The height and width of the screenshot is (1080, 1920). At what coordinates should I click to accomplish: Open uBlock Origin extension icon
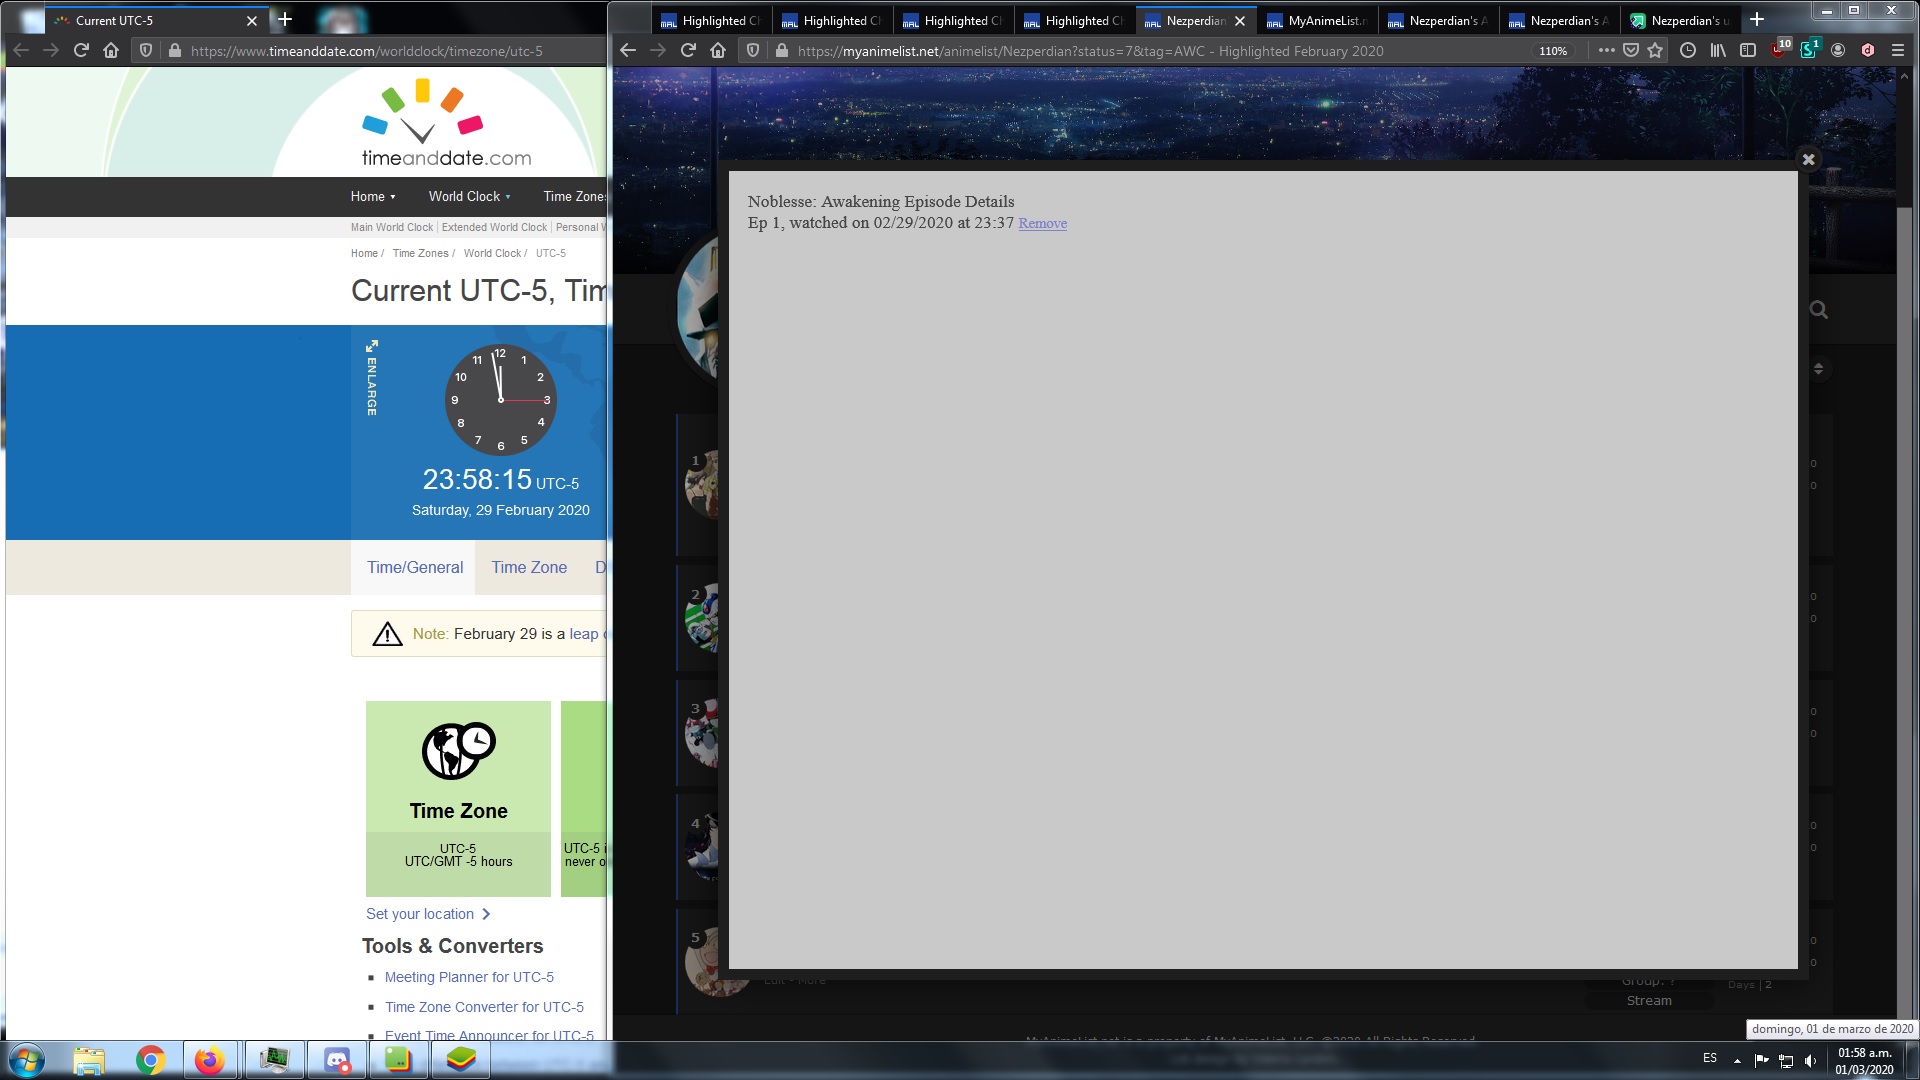(x=1778, y=50)
